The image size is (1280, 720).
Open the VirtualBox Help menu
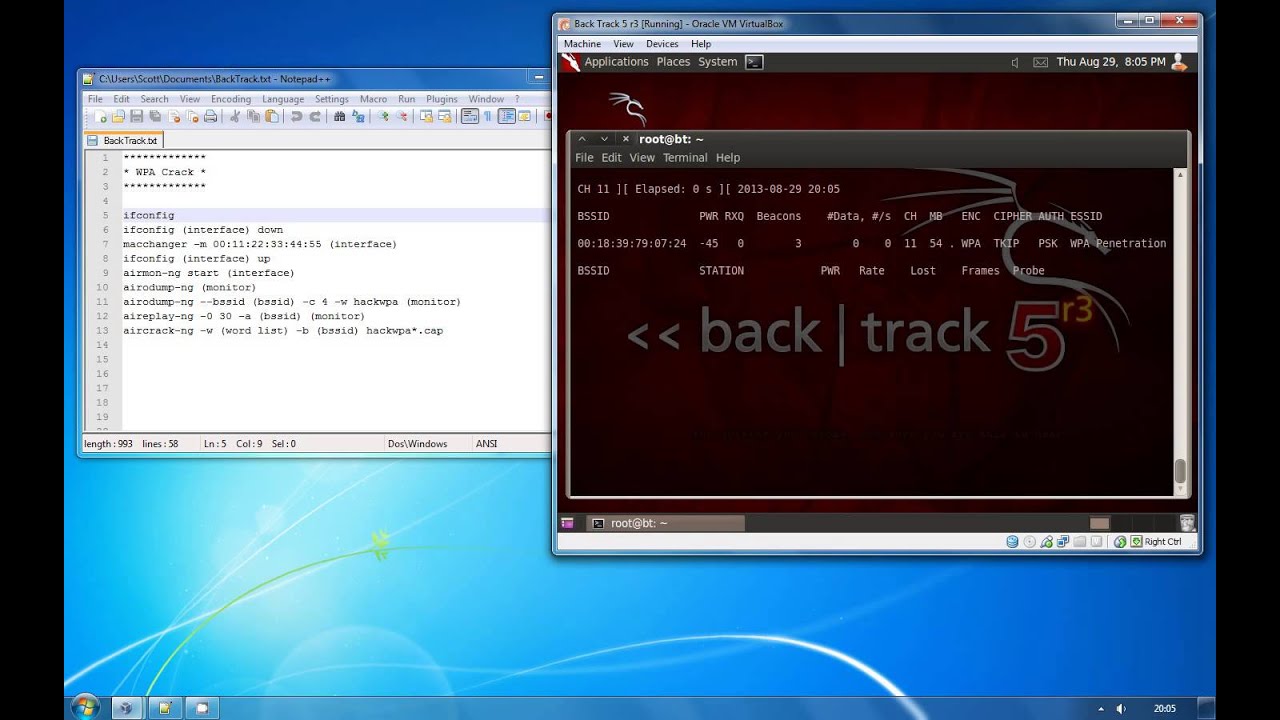(701, 44)
